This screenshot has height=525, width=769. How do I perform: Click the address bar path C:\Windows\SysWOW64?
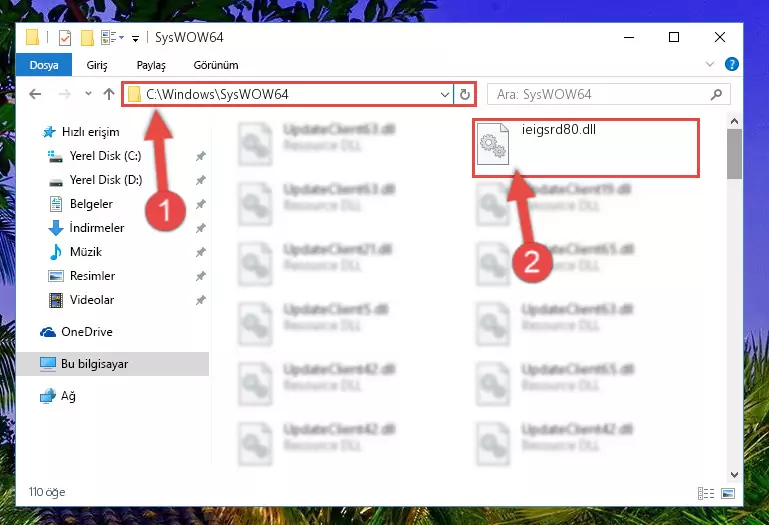tap(217, 94)
